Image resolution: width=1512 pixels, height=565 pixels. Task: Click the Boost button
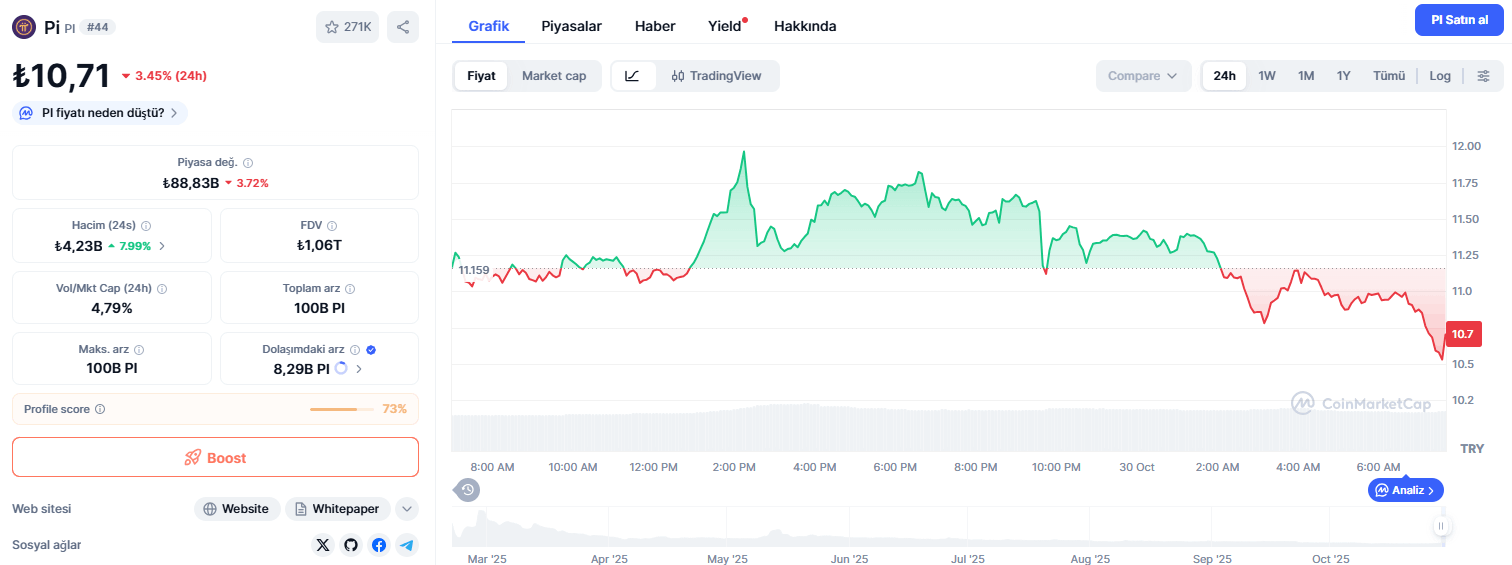tap(215, 457)
